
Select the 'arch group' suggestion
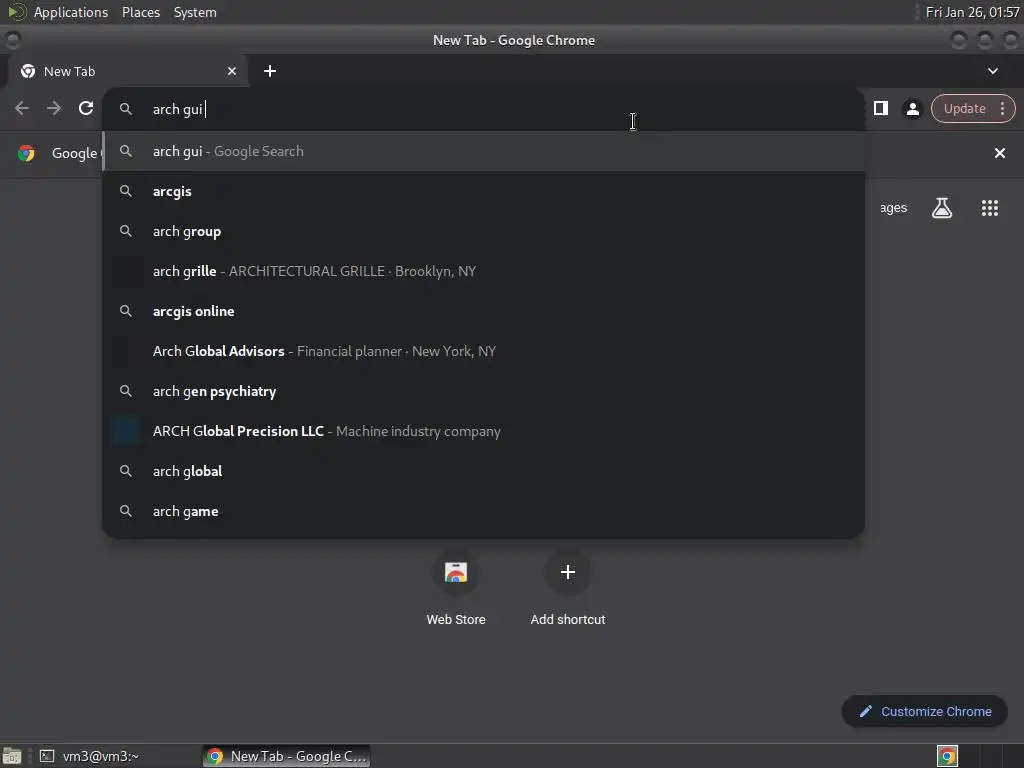484,231
